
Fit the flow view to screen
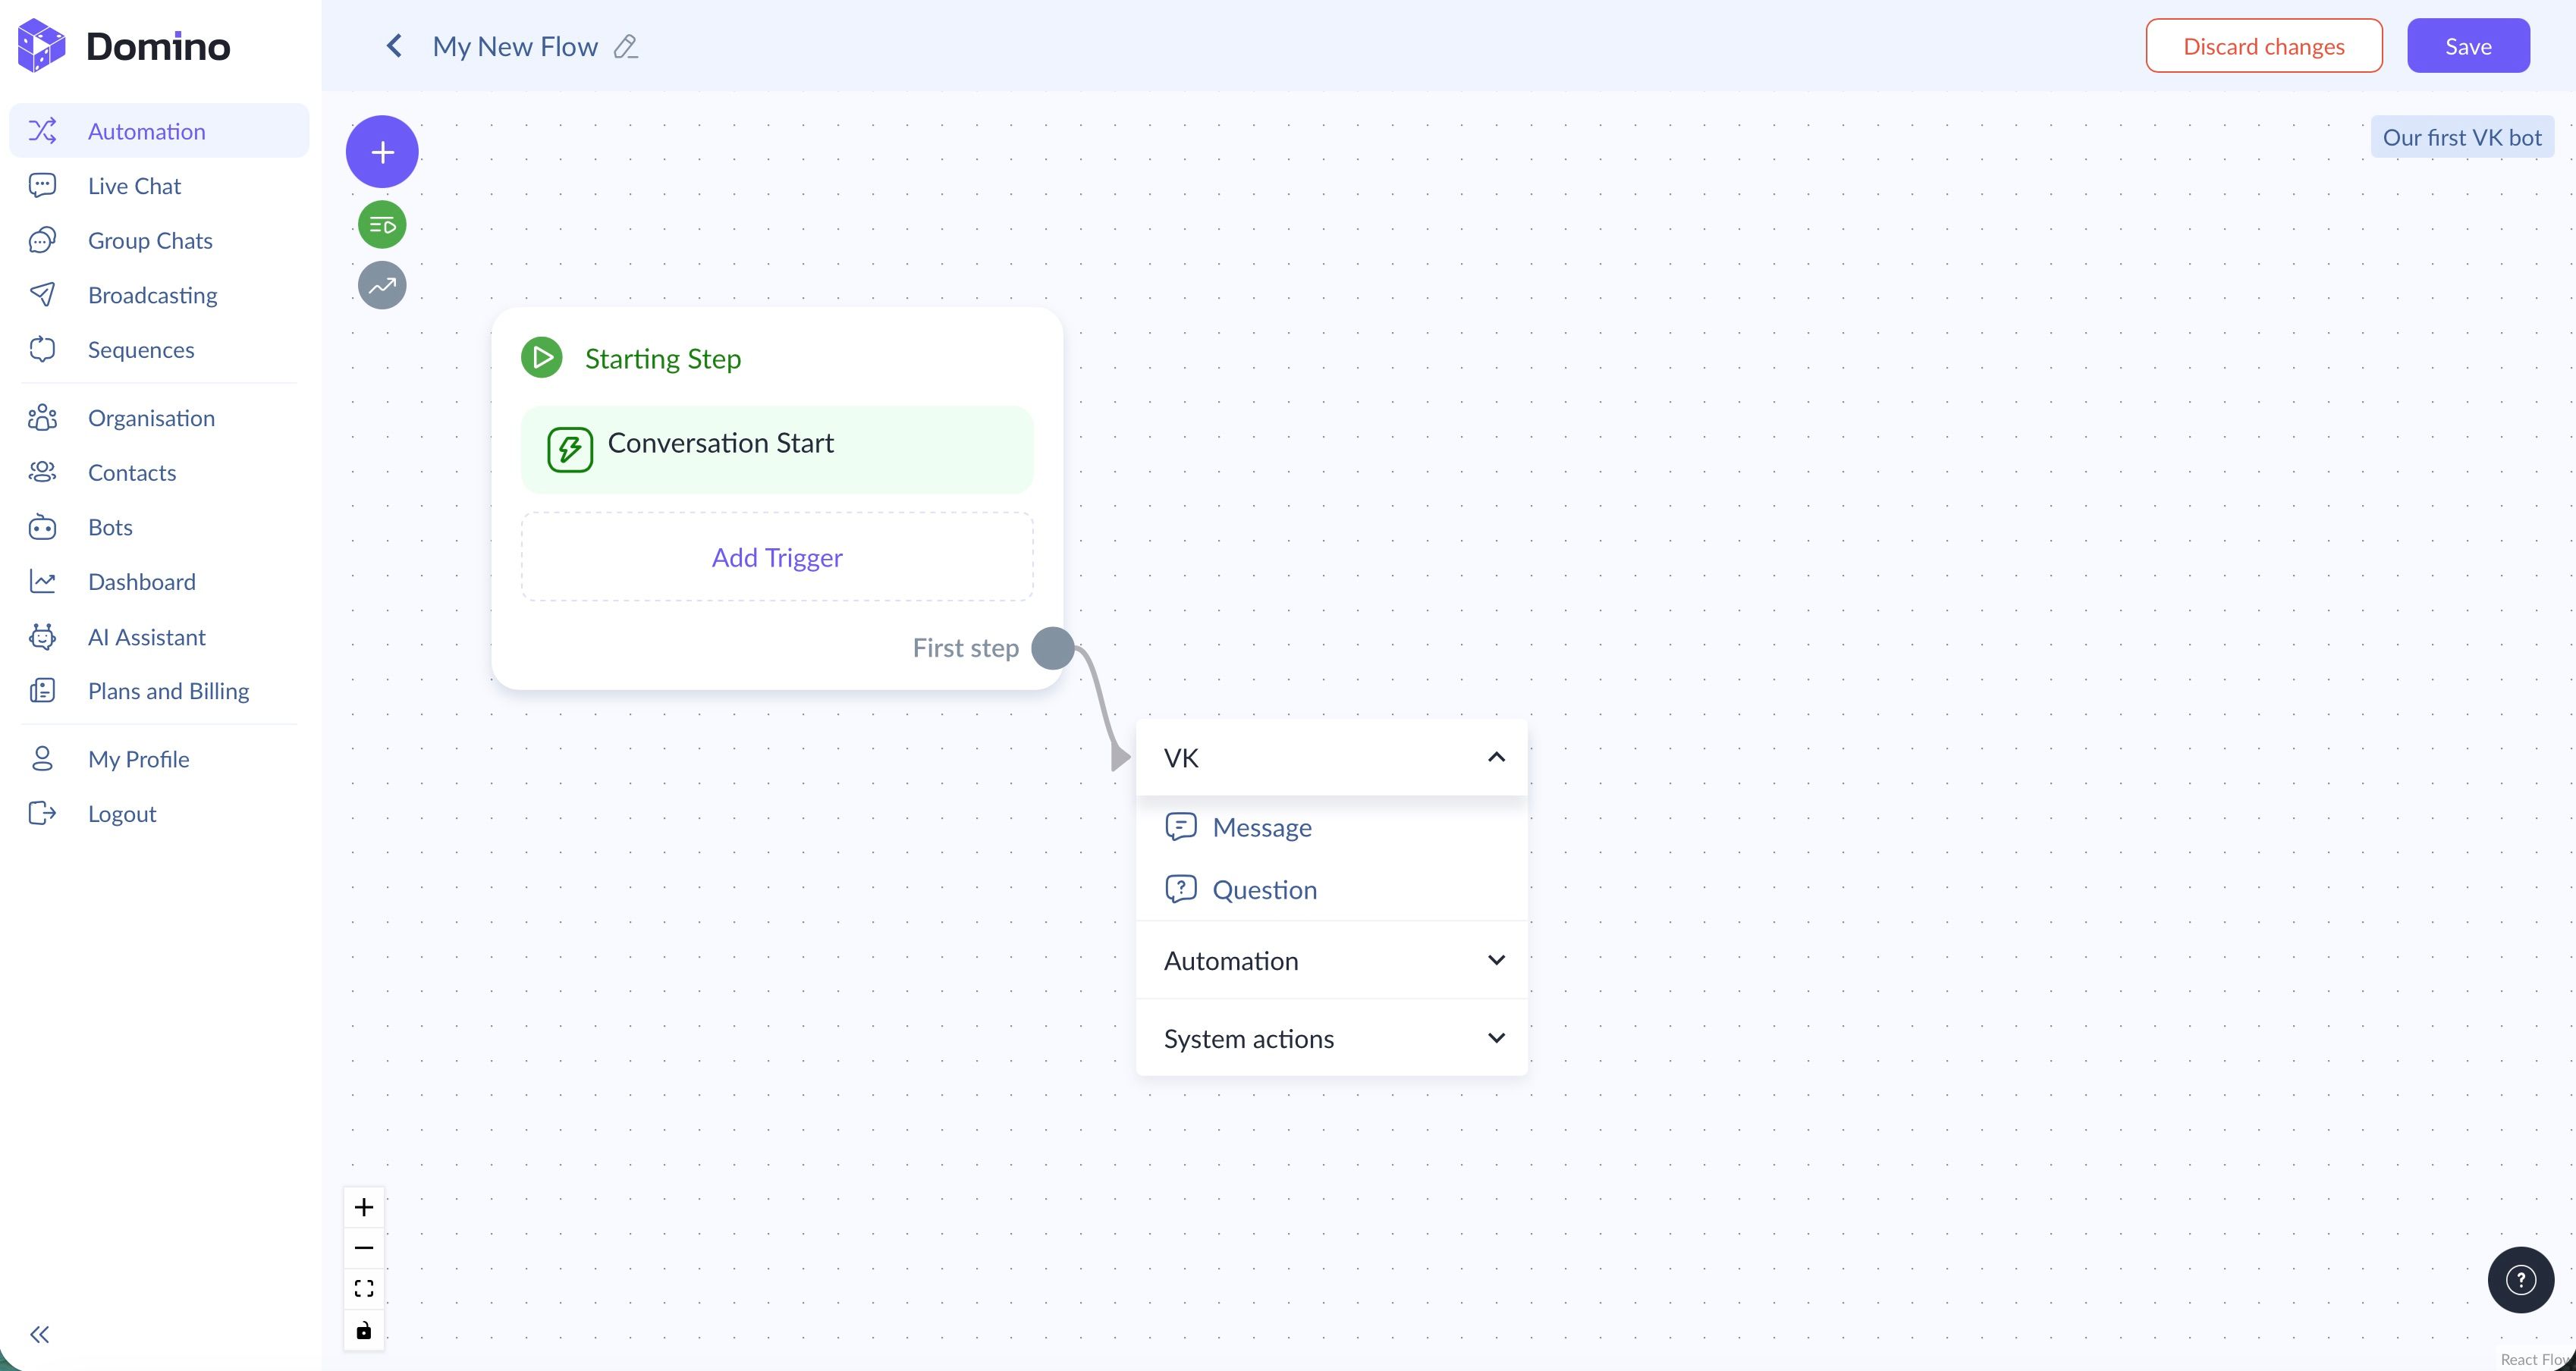[364, 1288]
